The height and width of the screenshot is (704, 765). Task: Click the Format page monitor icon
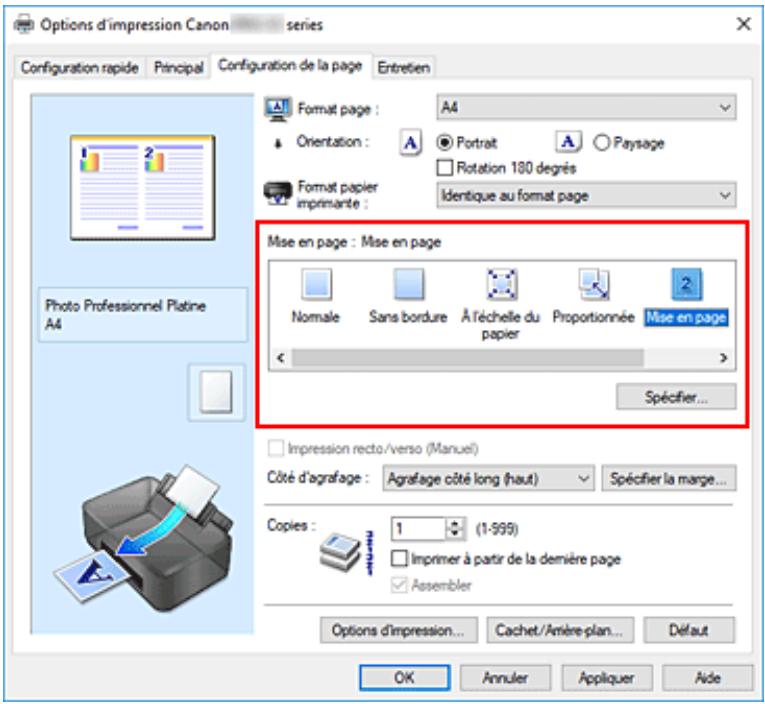[x=278, y=109]
